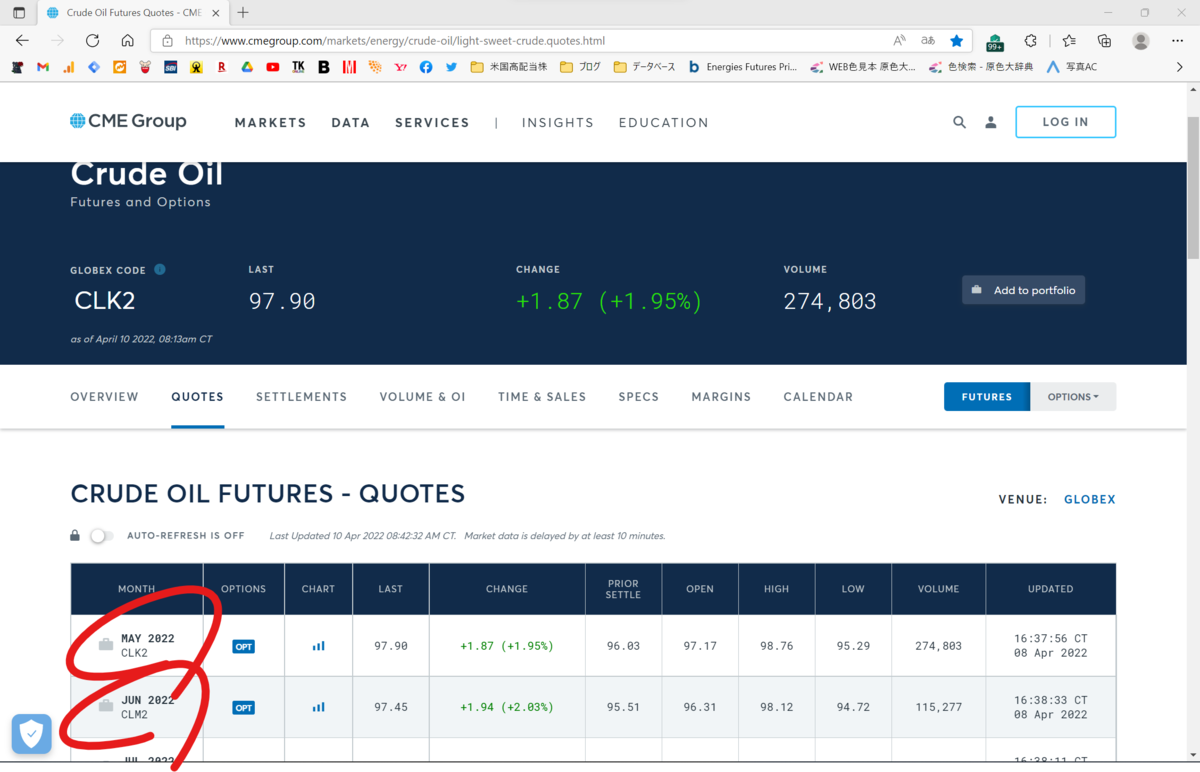Open the Facebook bookmark icon
The image size is (1200, 772).
click(x=426, y=67)
